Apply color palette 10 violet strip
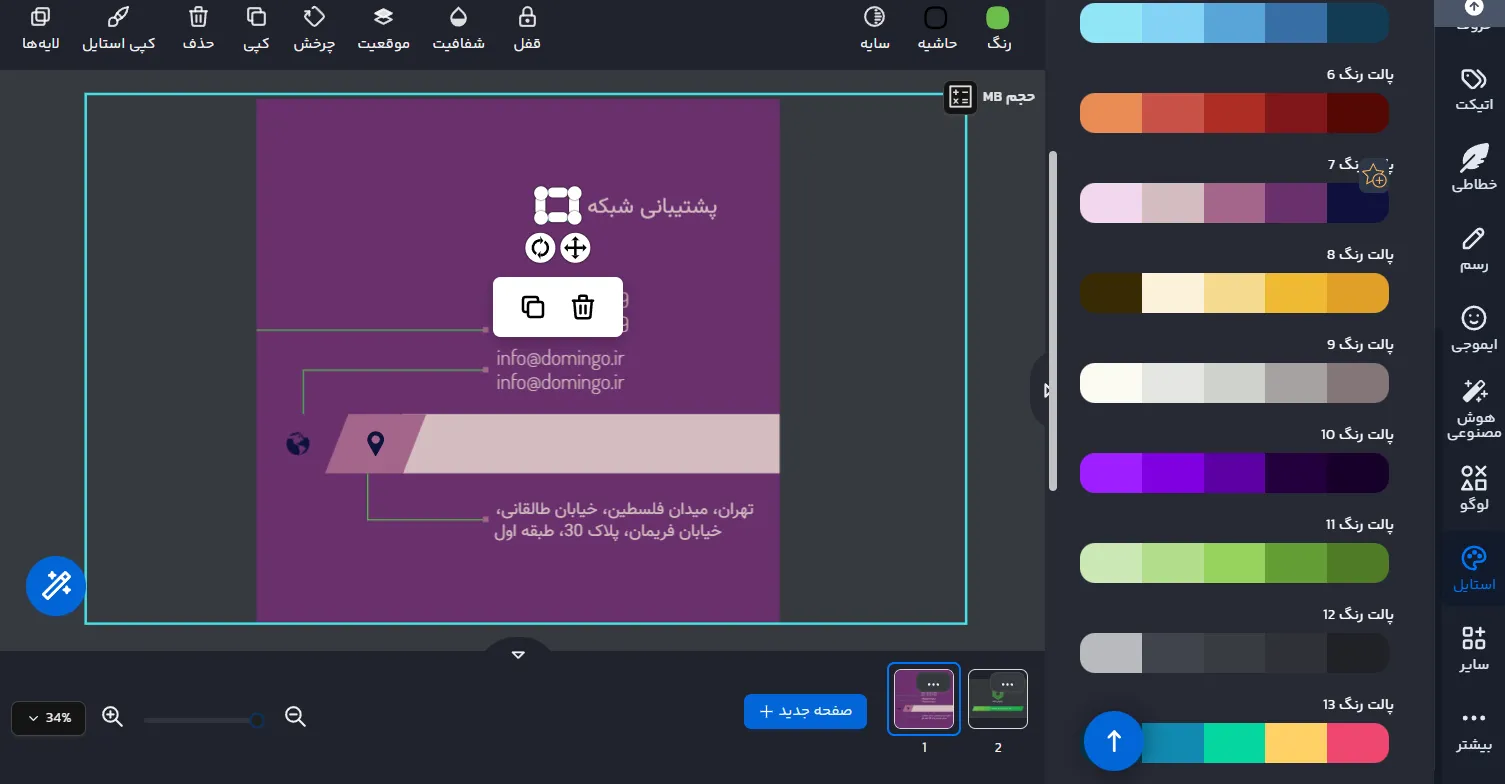Image resolution: width=1505 pixels, height=784 pixels. [1234, 473]
